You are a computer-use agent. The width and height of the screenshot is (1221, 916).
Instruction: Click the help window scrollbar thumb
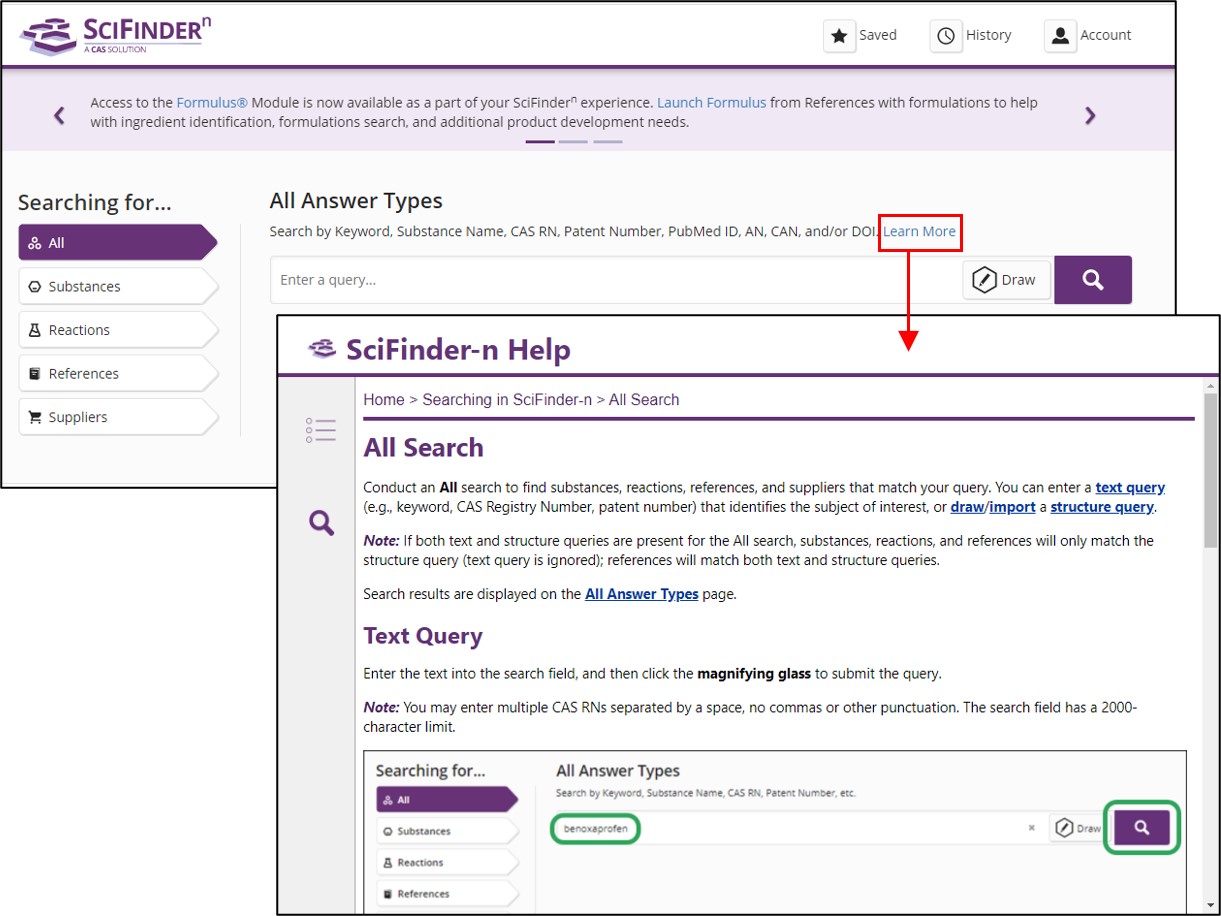tap(1210, 470)
